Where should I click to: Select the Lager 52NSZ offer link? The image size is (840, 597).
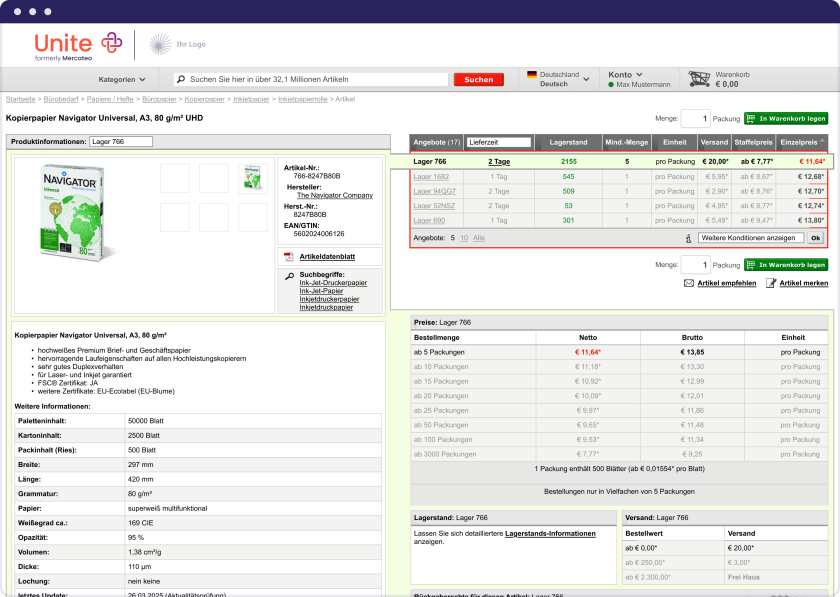click(434, 206)
